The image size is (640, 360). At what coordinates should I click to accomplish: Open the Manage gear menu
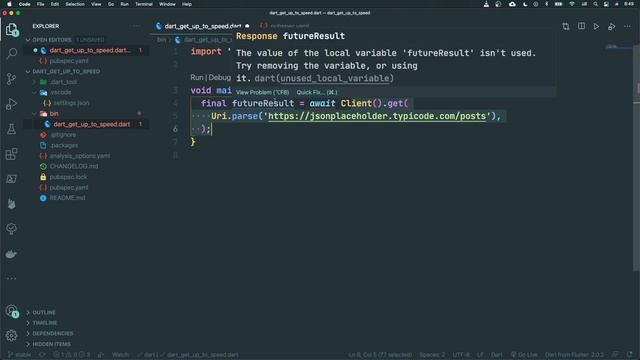pyautogui.click(x=11, y=336)
